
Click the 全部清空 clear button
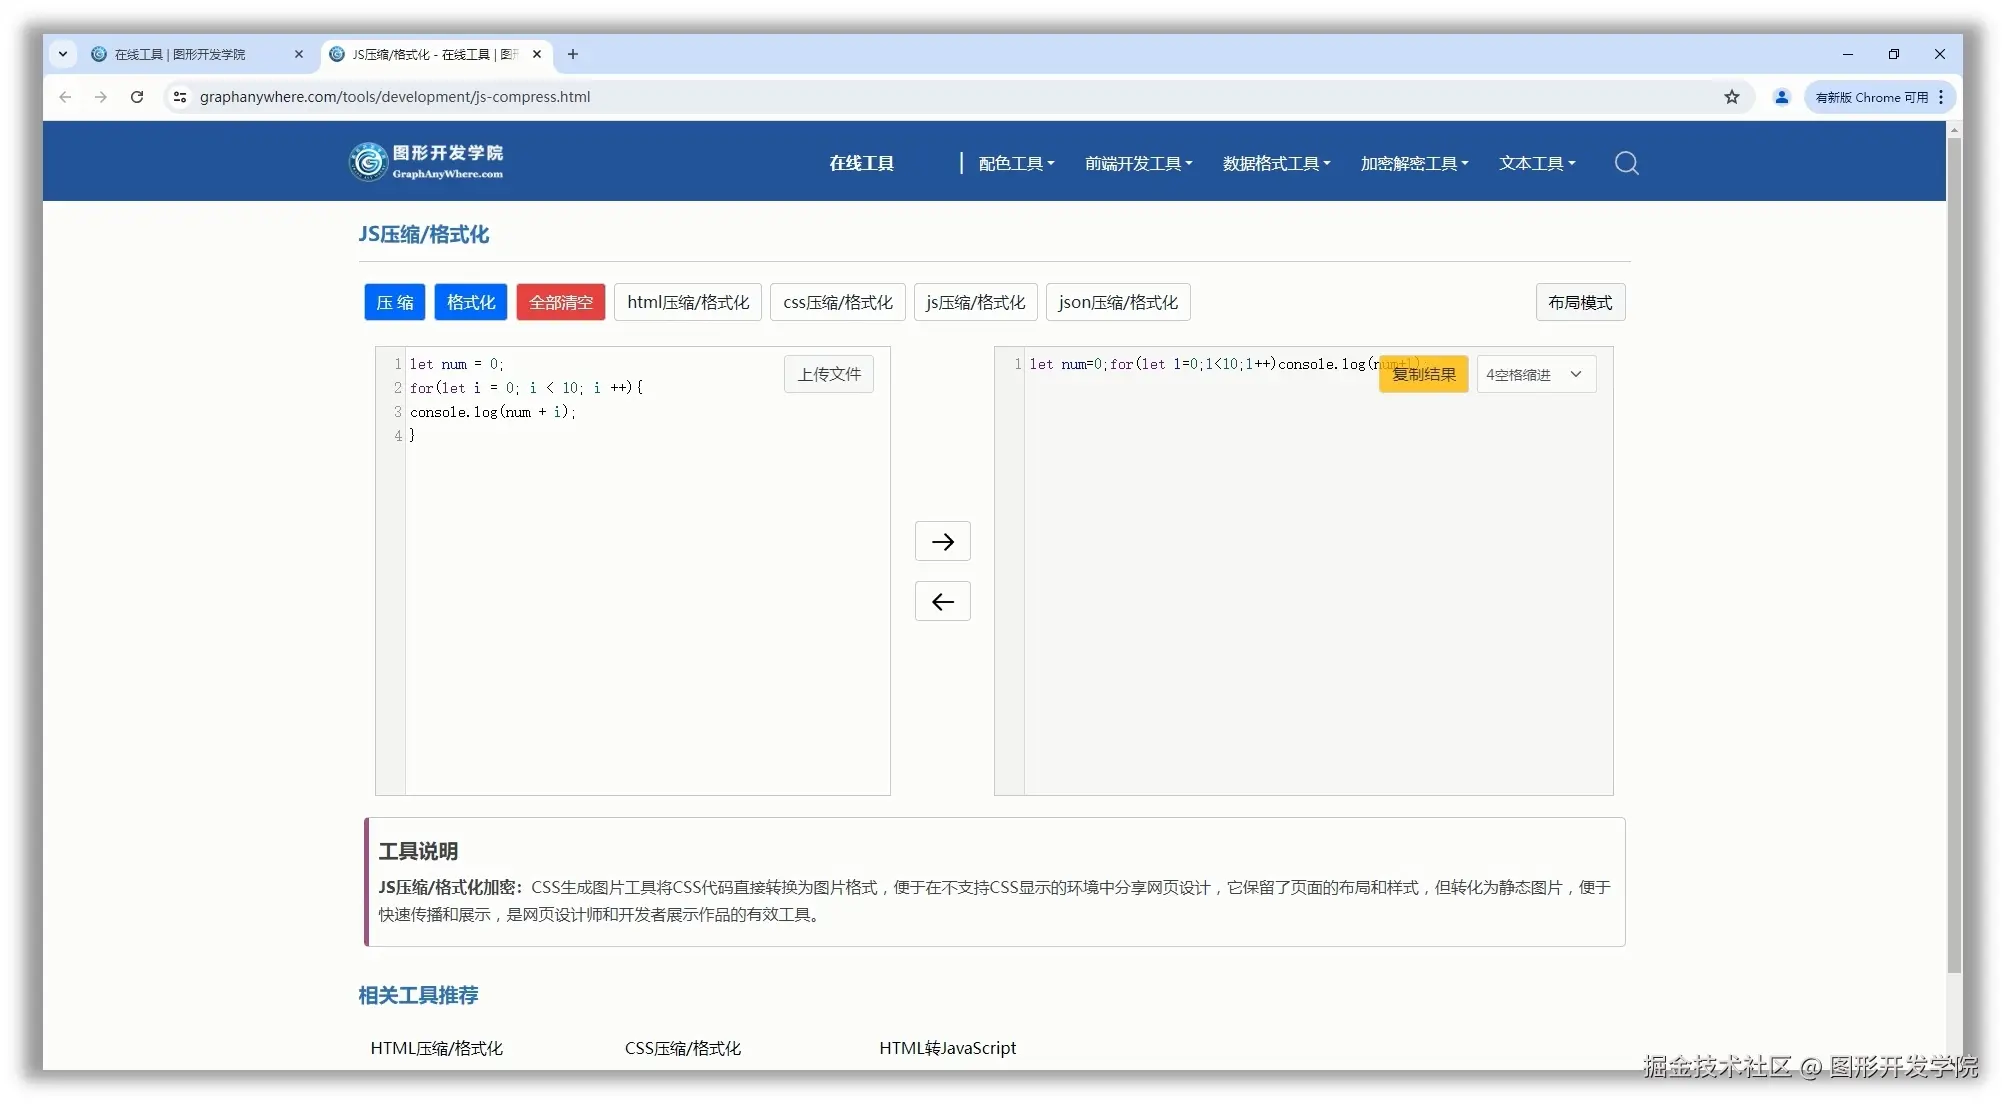(x=559, y=301)
